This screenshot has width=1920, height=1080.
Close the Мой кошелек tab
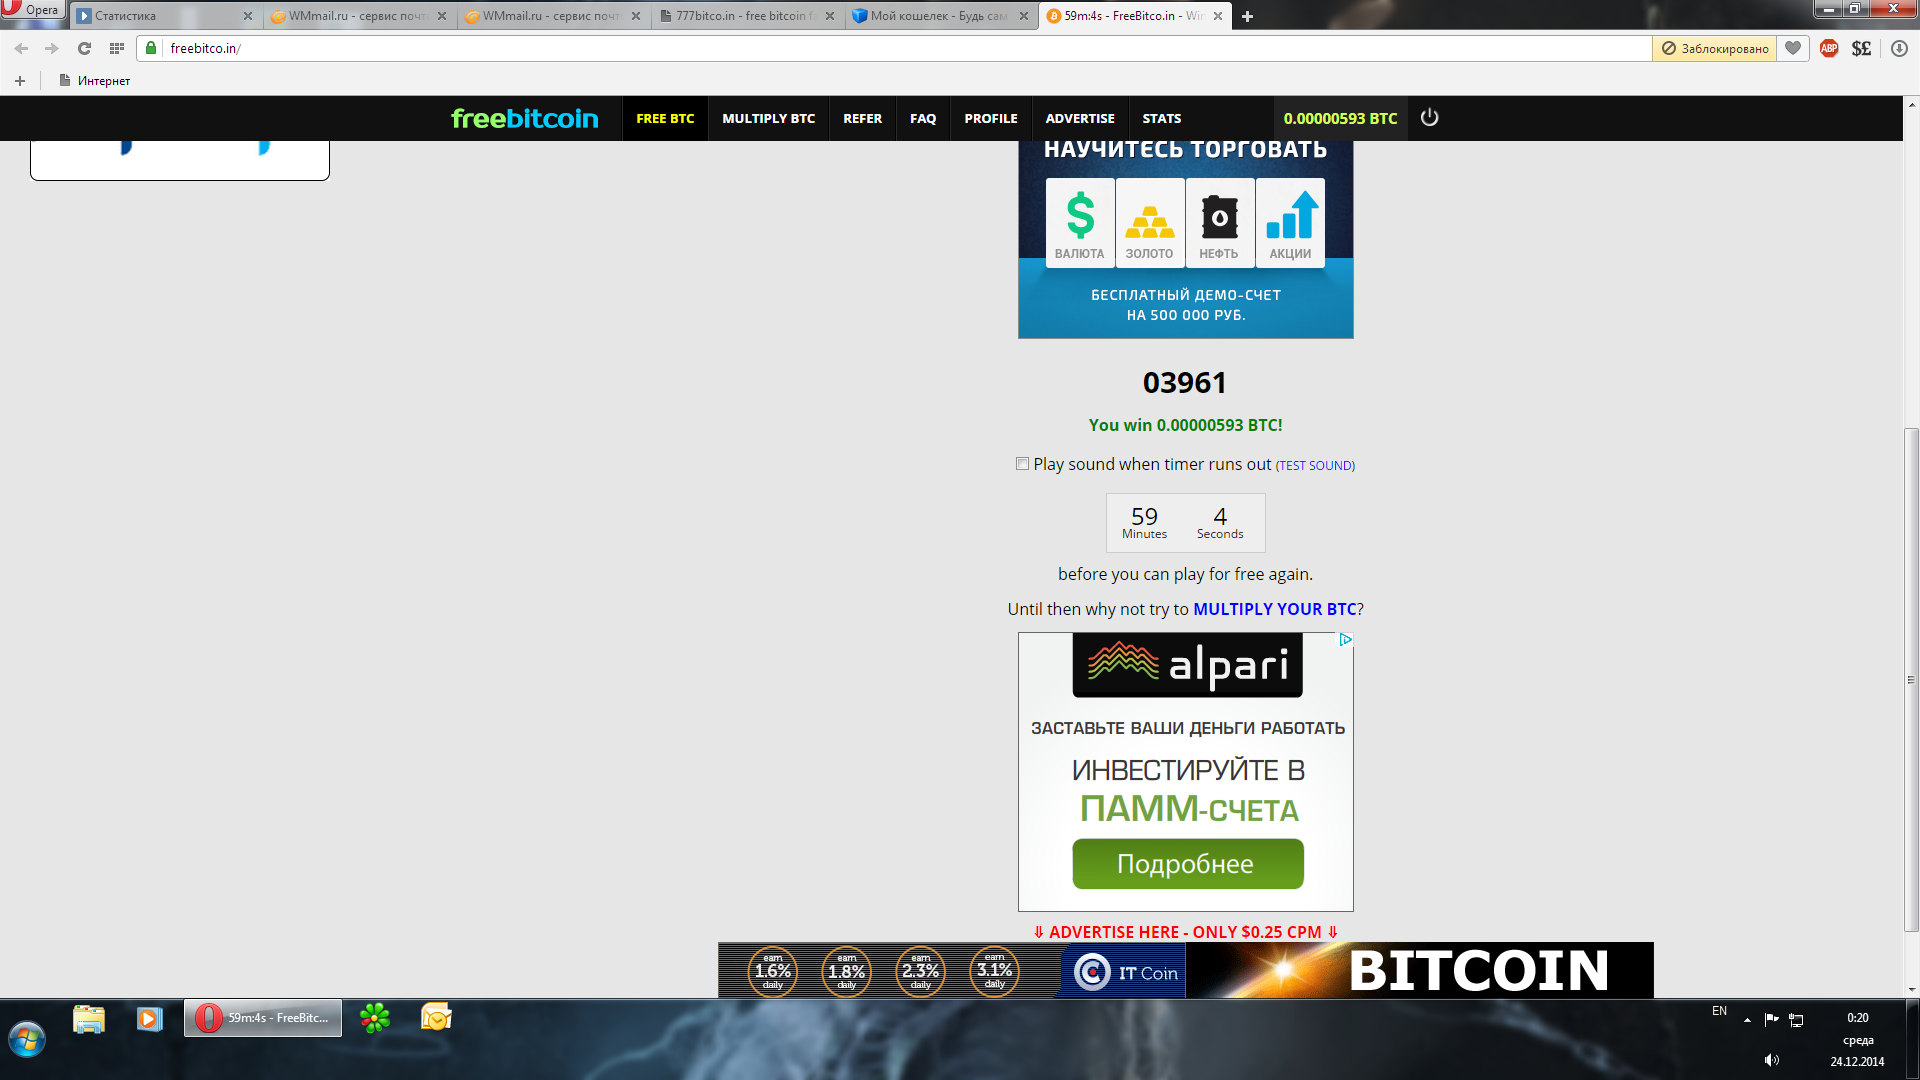[1024, 16]
